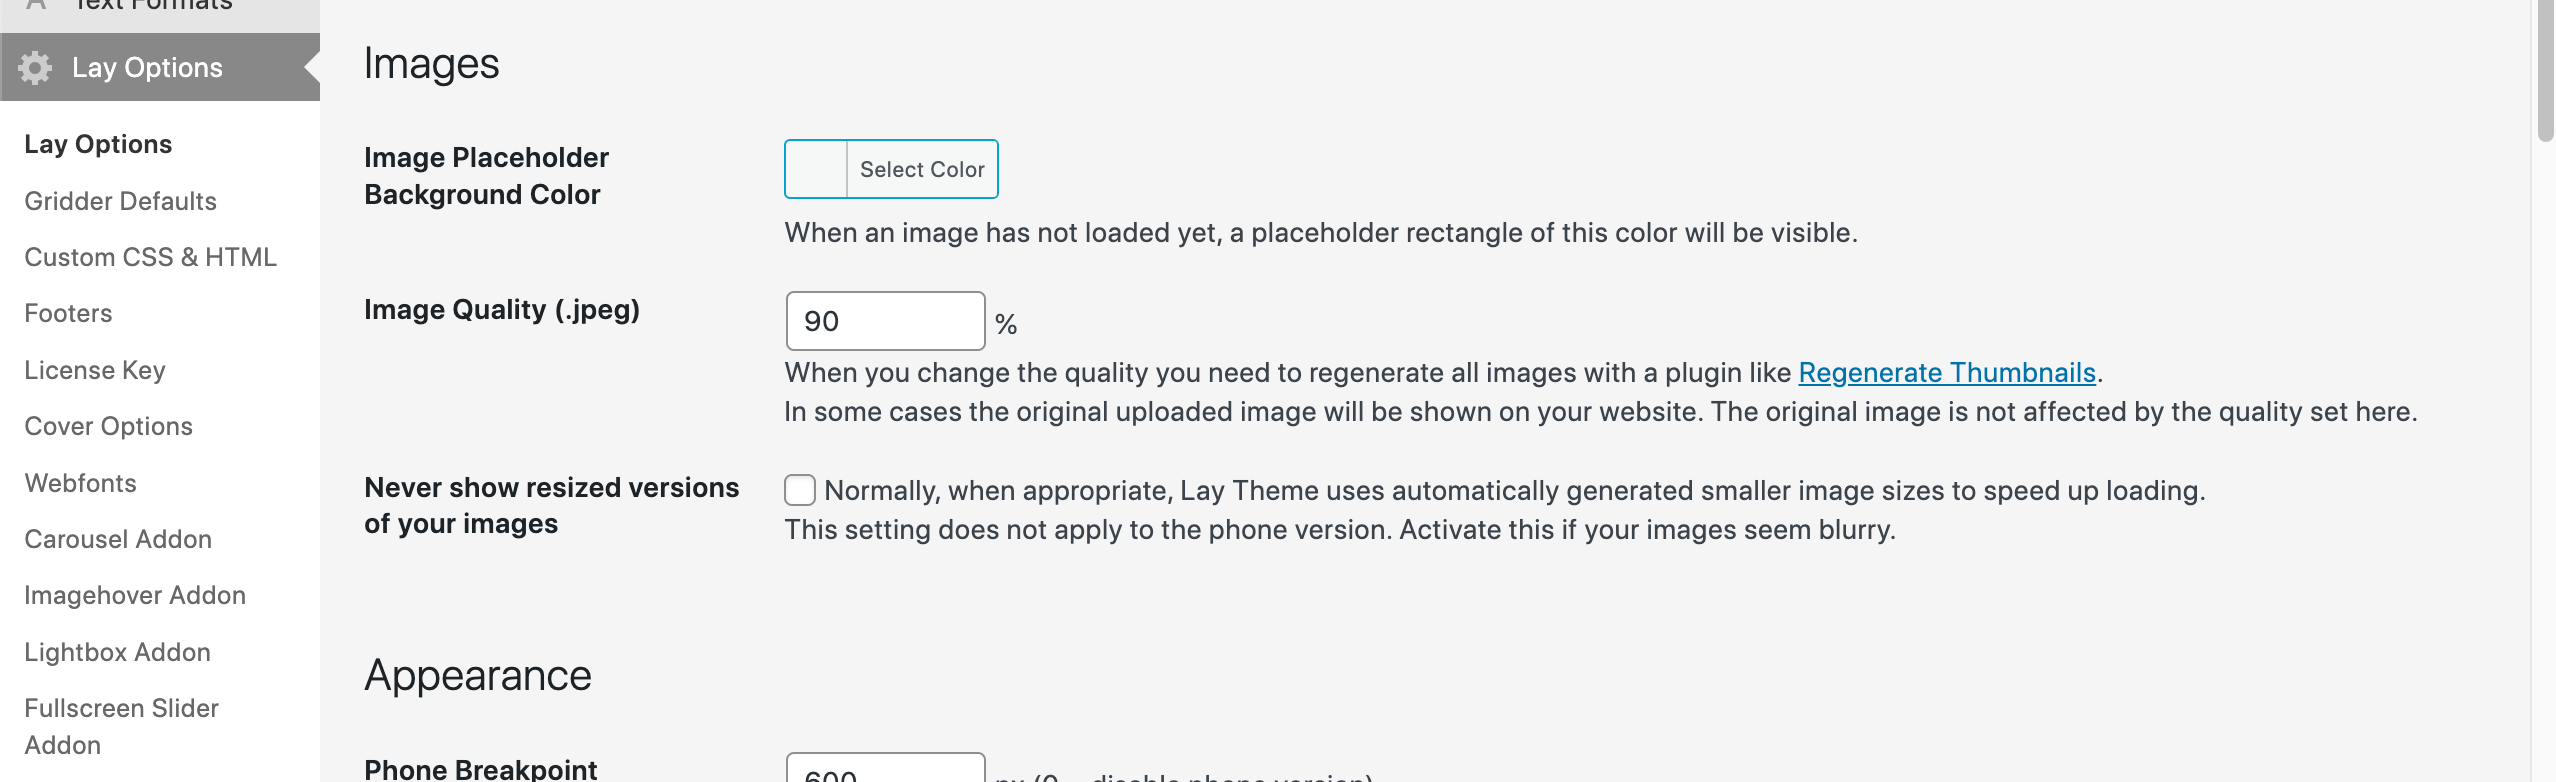
Task: Open Fullscreen Slider Addon settings
Action: (x=121, y=726)
